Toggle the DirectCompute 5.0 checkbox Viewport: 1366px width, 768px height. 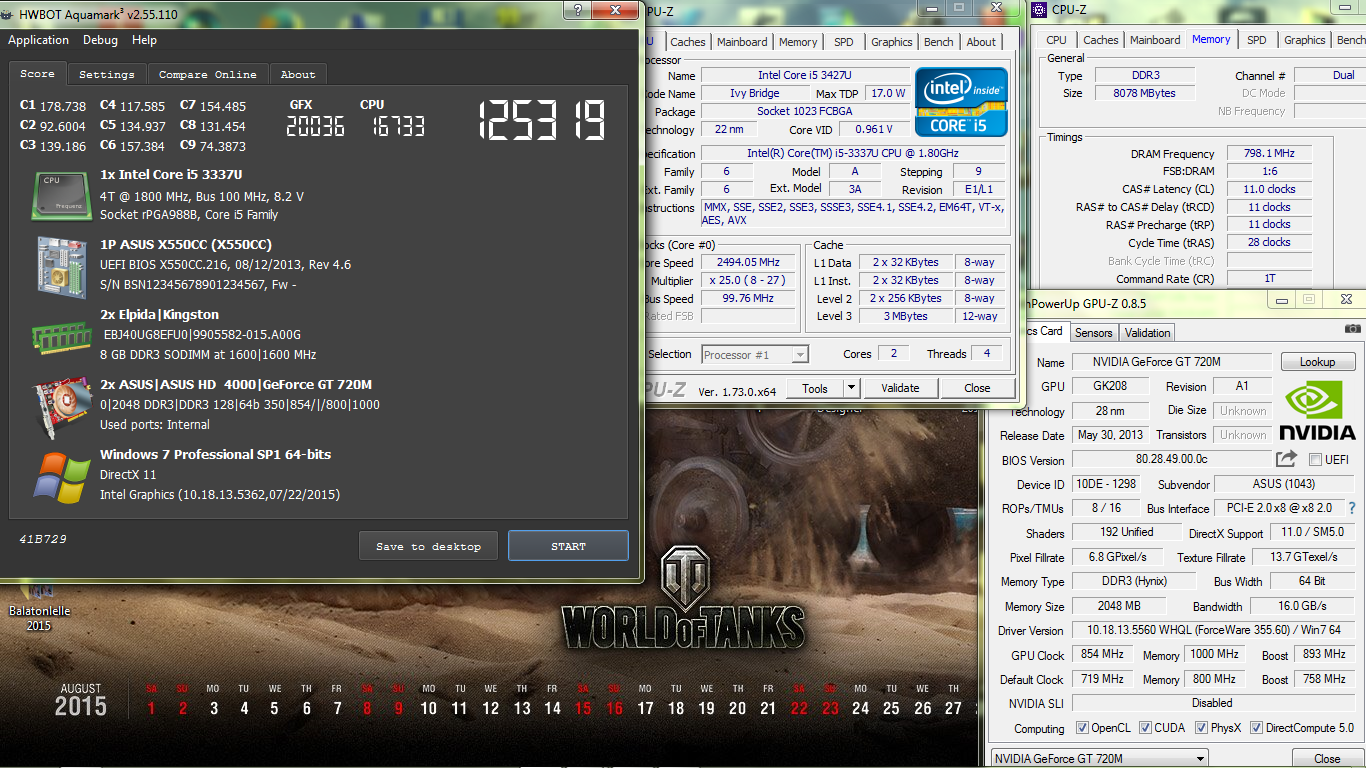[x=1256, y=728]
